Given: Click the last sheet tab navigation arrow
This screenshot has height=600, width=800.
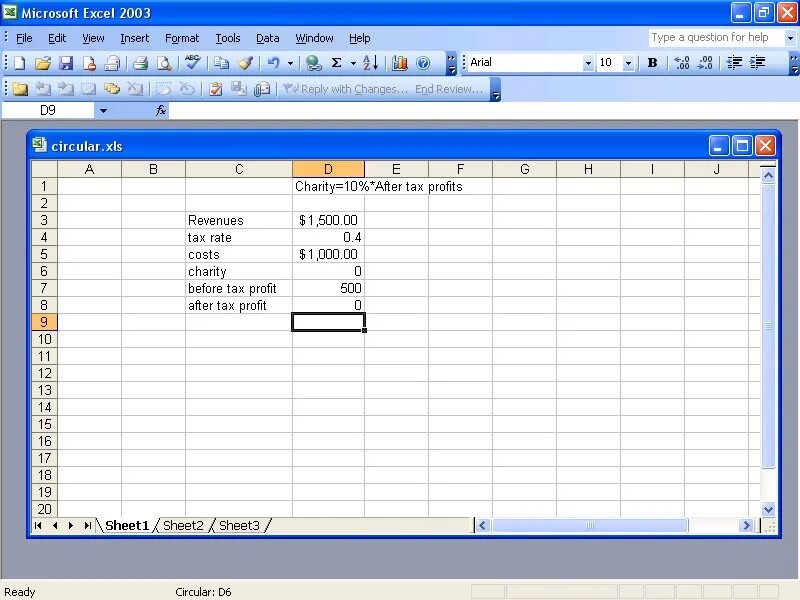Looking at the screenshot, I should coord(87,526).
